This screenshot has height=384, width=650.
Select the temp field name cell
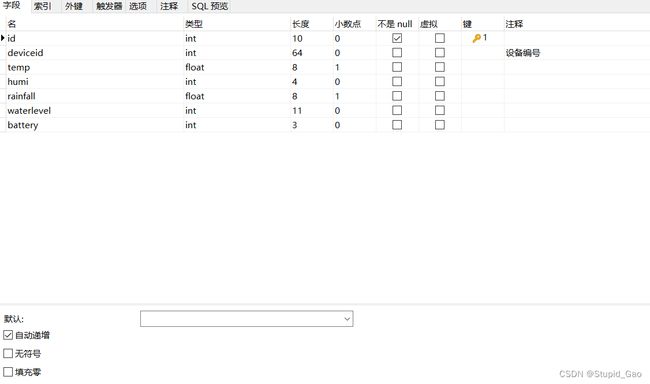click(94, 67)
